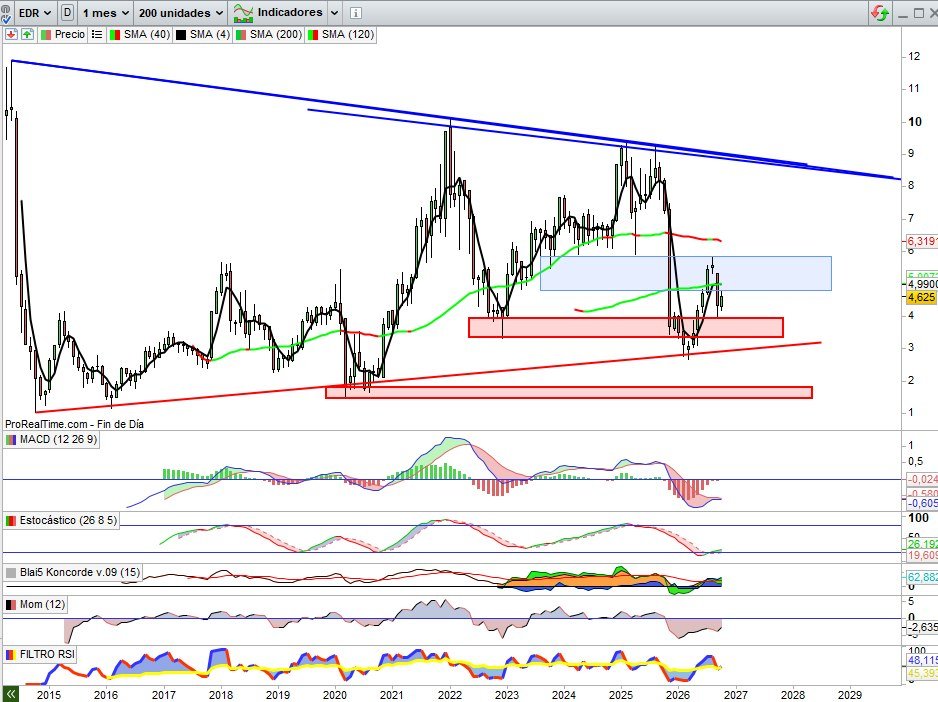The image size is (938, 702).
Task: Select the light blue rectangle zone
Action: tap(686, 273)
